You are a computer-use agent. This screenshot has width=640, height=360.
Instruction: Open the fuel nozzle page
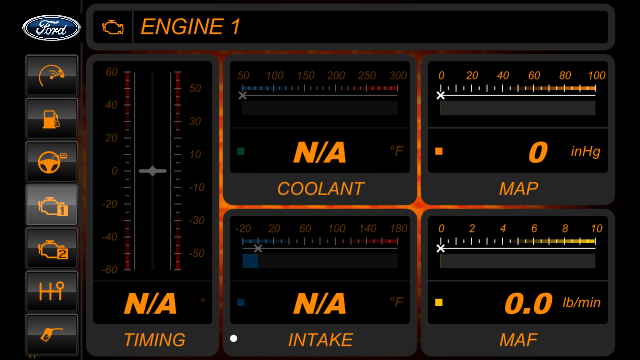pyautogui.click(x=51, y=335)
